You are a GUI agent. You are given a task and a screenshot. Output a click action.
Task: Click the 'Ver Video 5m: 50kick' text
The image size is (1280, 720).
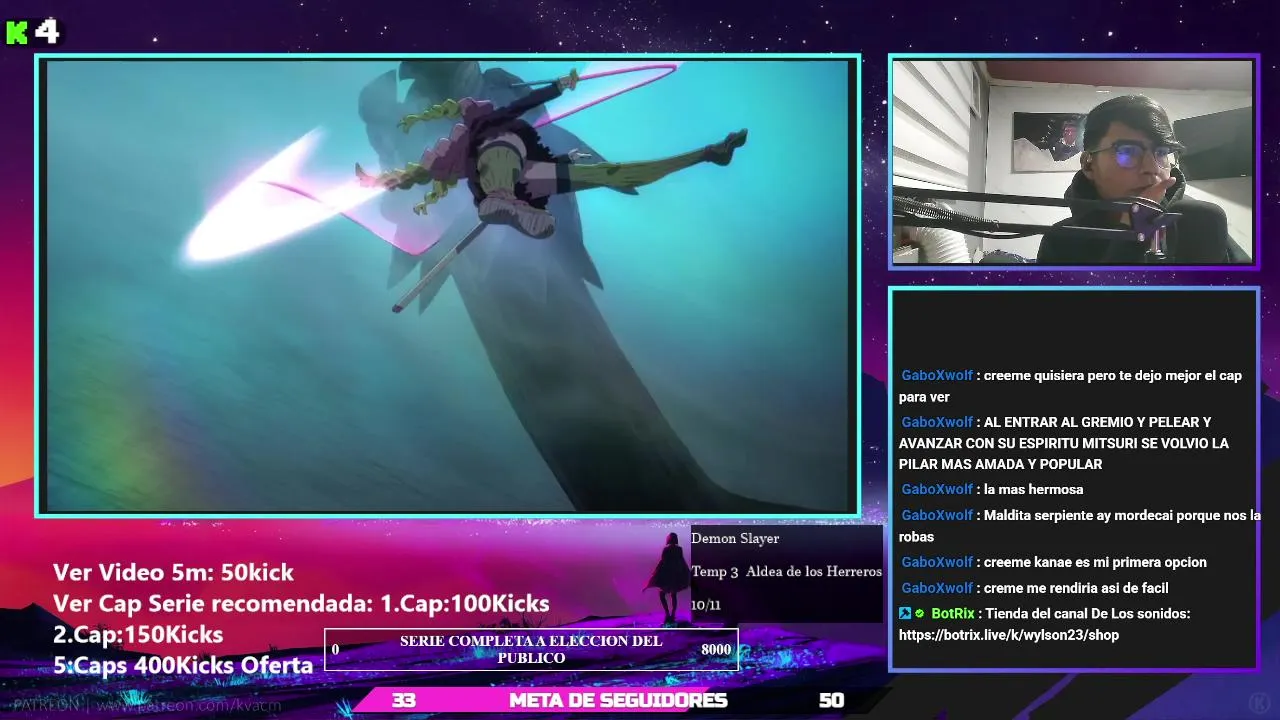click(173, 572)
